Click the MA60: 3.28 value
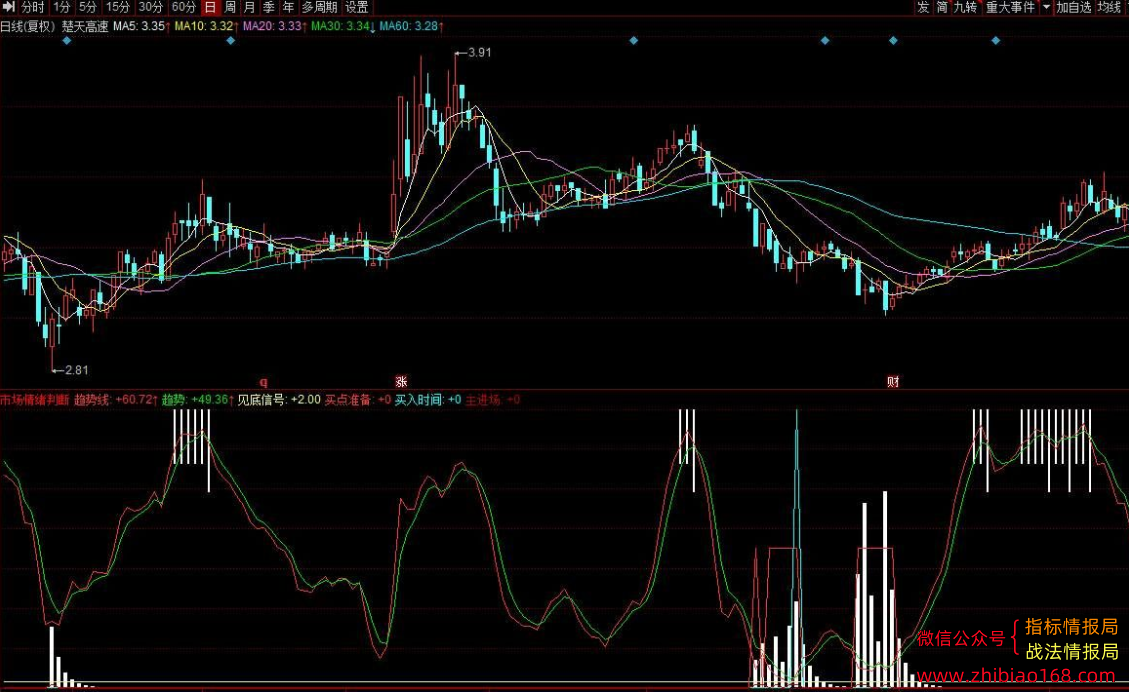Viewport: 1129px width, 692px height. click(411, 27)
